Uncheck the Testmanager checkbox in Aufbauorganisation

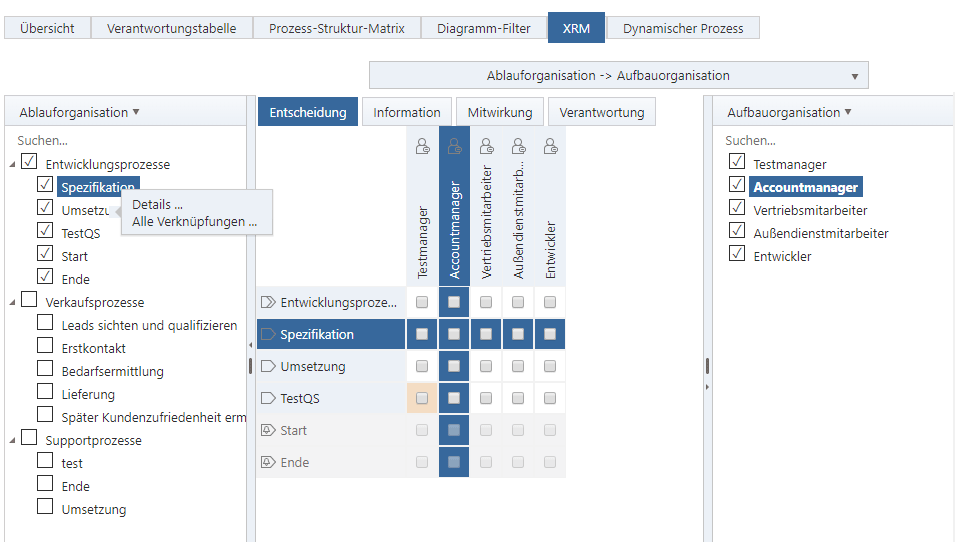point(737,163)
